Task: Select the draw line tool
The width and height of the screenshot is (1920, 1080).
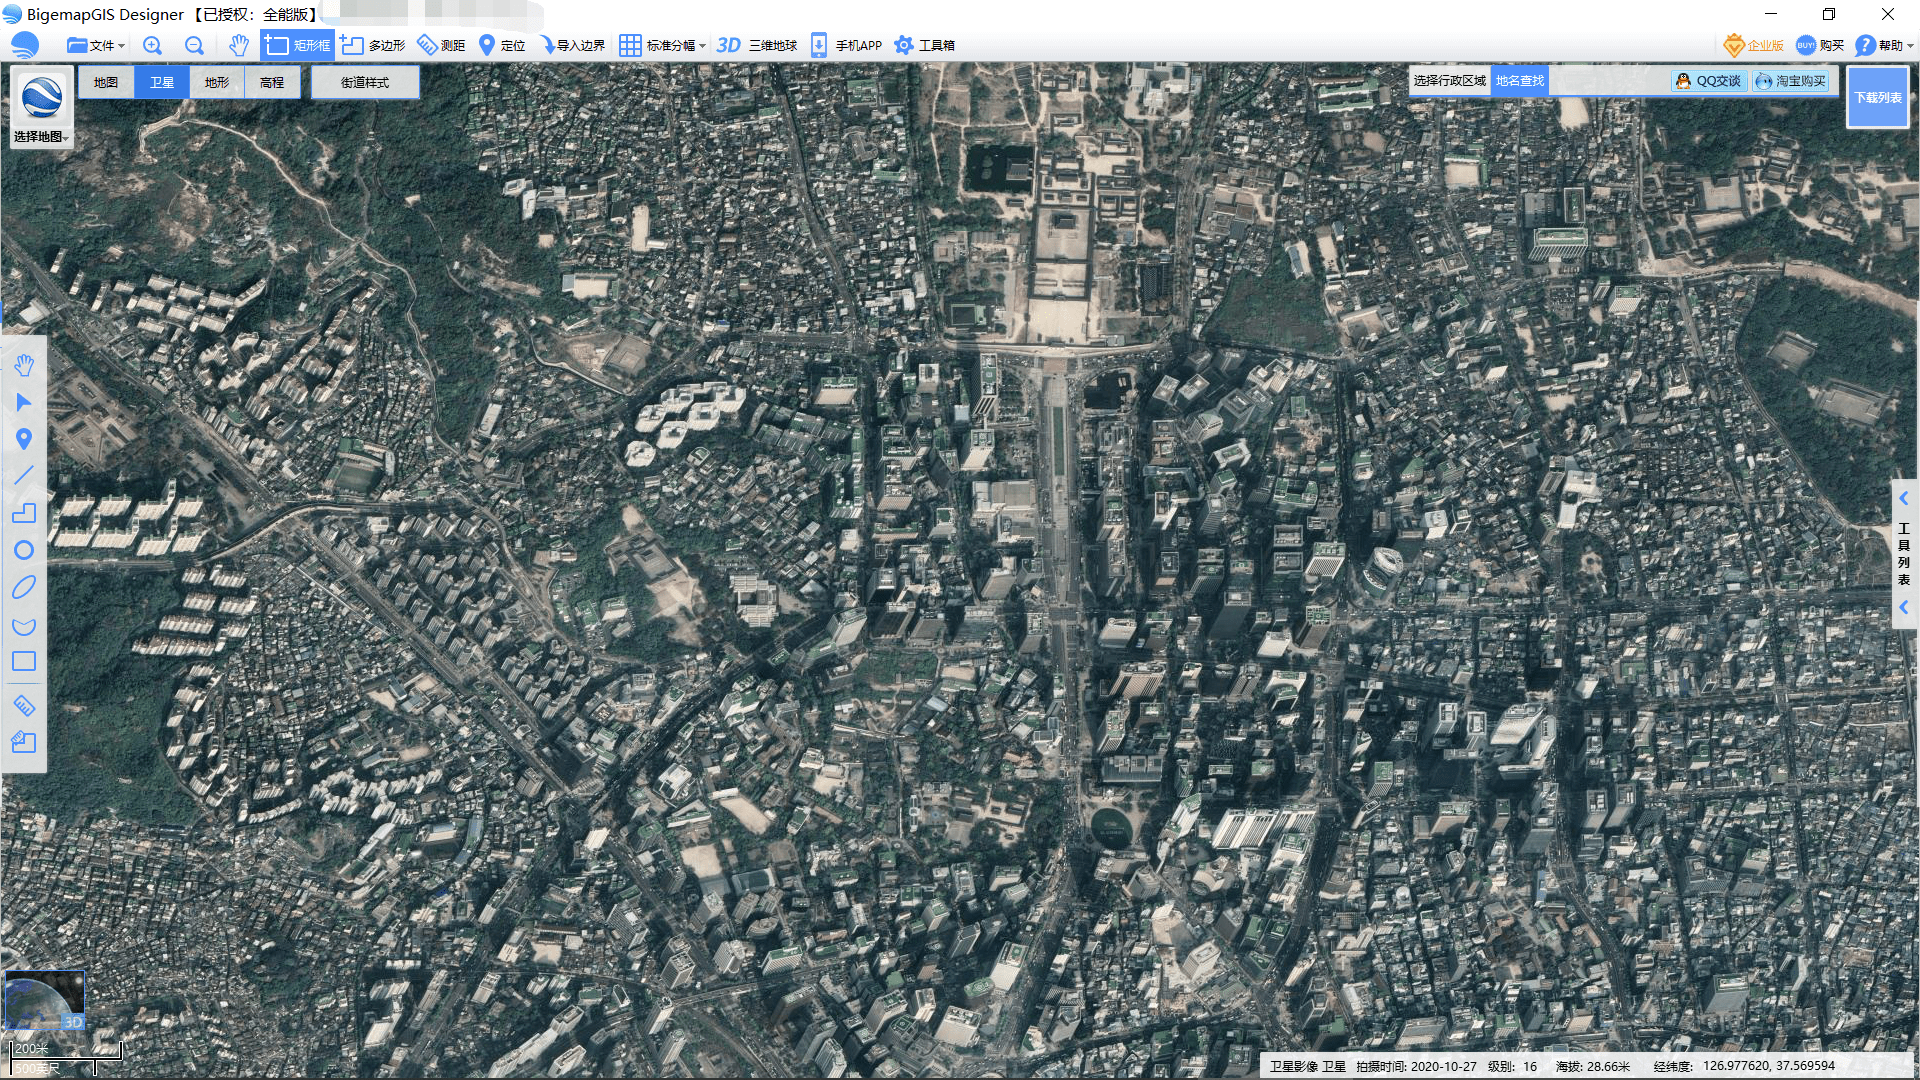Action: 24,476
